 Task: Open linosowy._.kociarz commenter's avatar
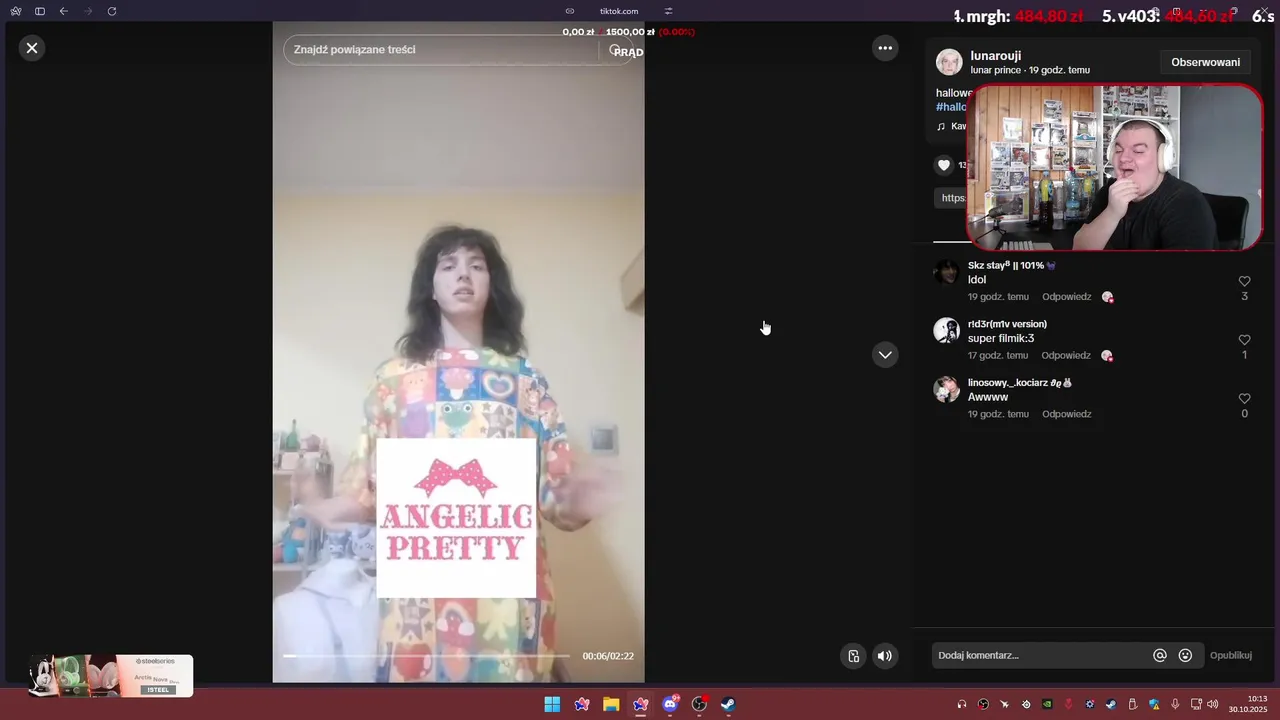tap(947, 390)
